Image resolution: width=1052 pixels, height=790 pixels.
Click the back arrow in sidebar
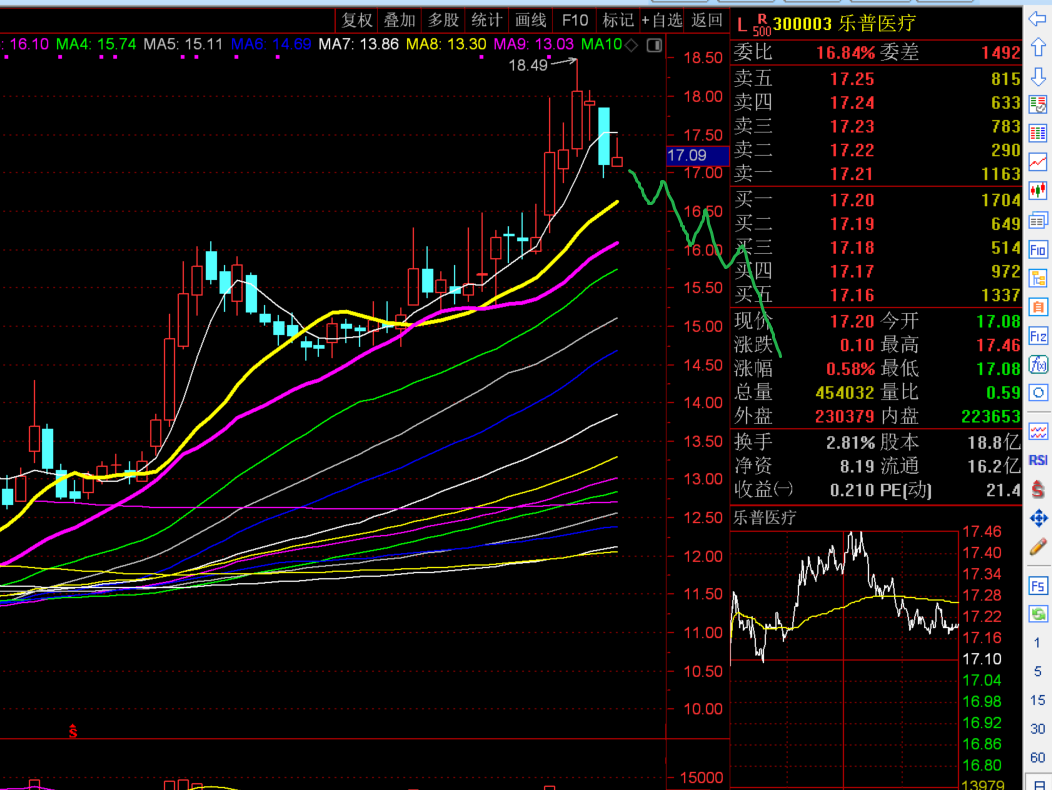1037,19
